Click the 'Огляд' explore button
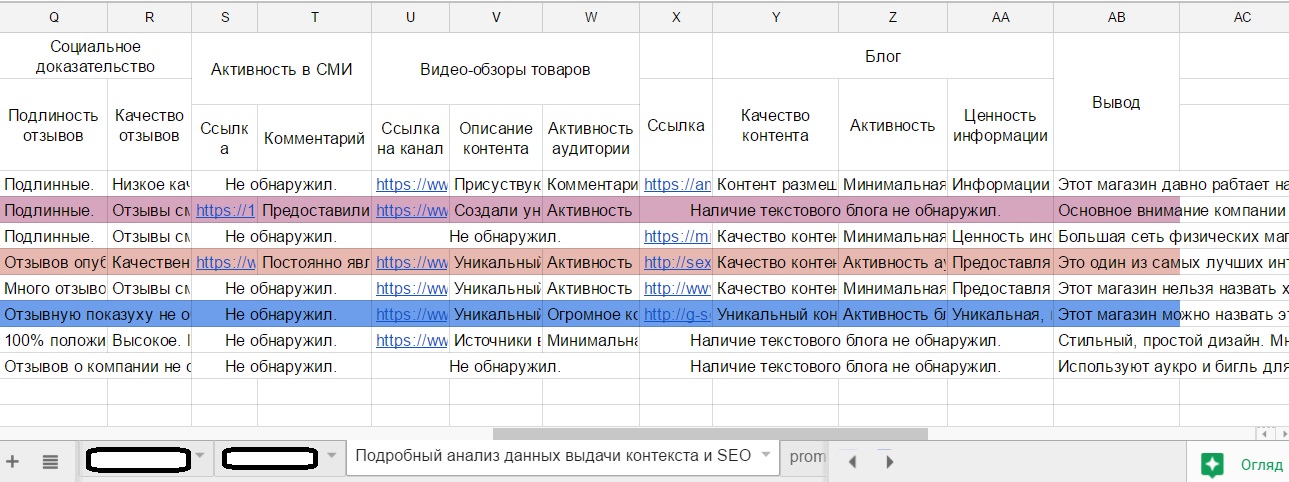The image size is (1289, 482). pyautogui.click(x=1261, y=465)
